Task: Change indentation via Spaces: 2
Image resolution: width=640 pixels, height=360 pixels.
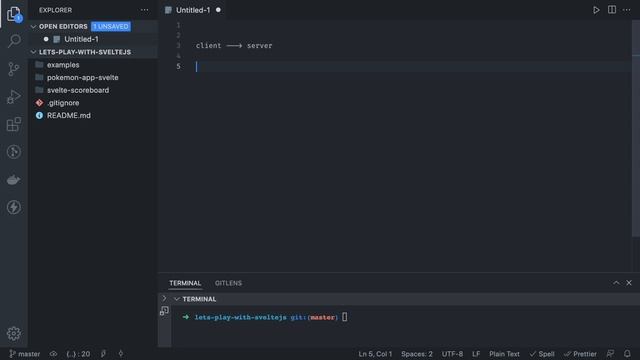Action: 416,354
